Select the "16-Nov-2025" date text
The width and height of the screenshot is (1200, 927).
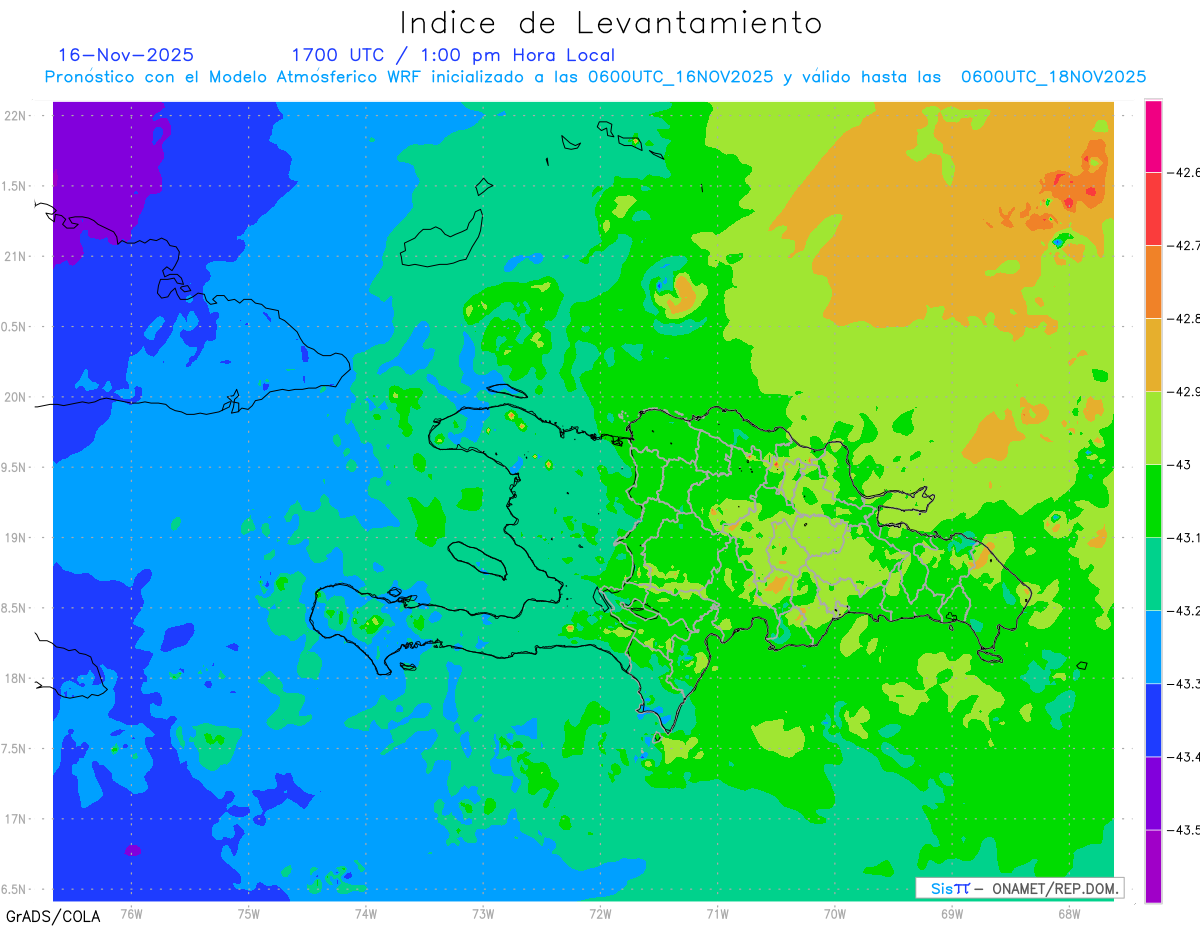[126, 55]
